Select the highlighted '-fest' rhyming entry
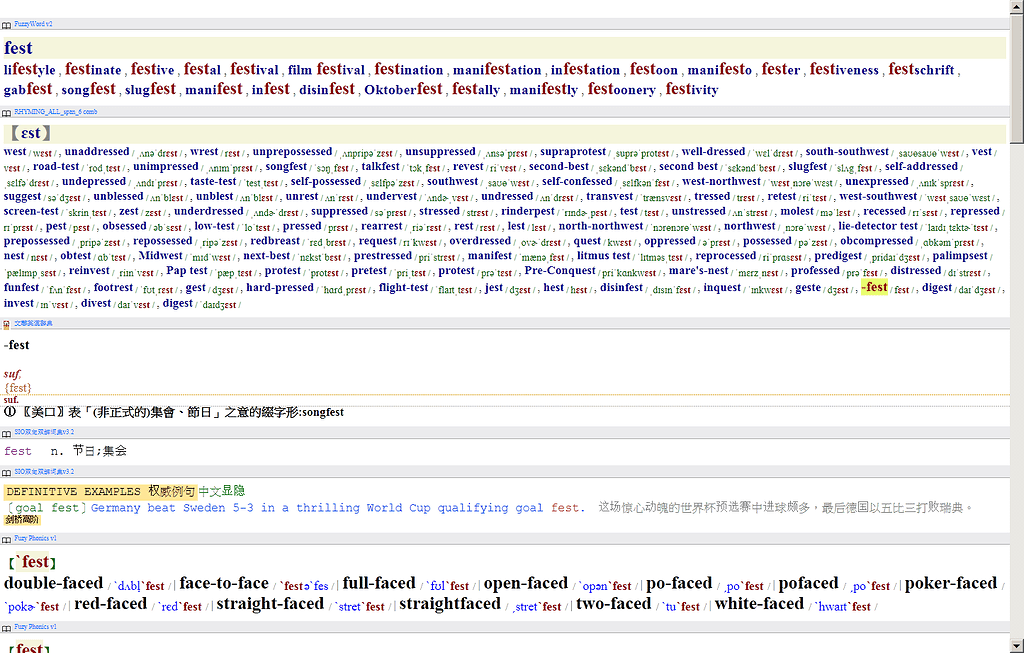Viewport: 1024px width, 653px height. (x=874, y=287)
